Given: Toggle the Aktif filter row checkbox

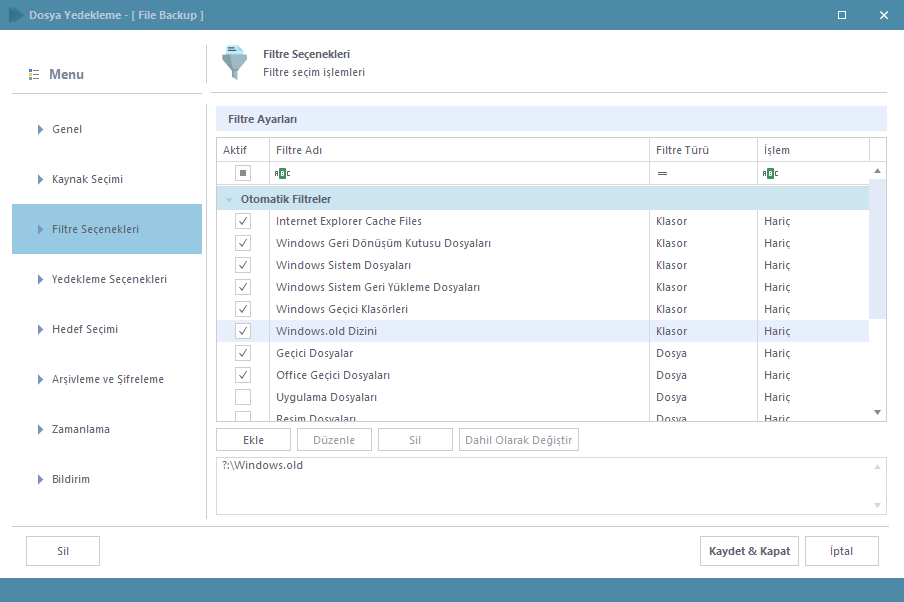Looking at the screenshot, I should [x=243, y=173].
